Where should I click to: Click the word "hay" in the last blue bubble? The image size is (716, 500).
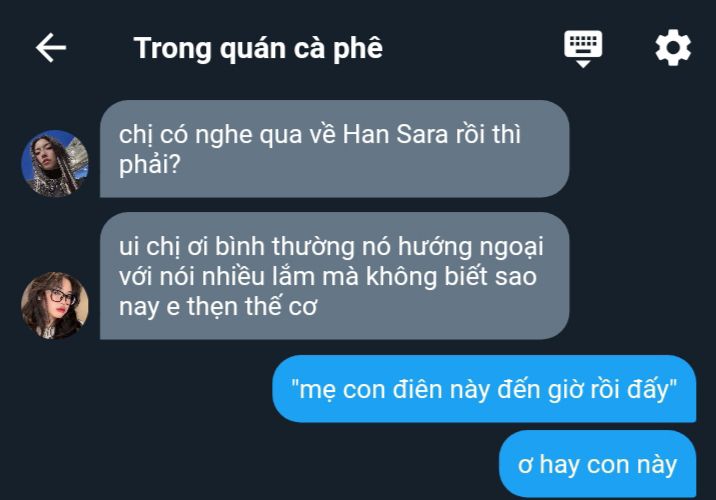559,465
